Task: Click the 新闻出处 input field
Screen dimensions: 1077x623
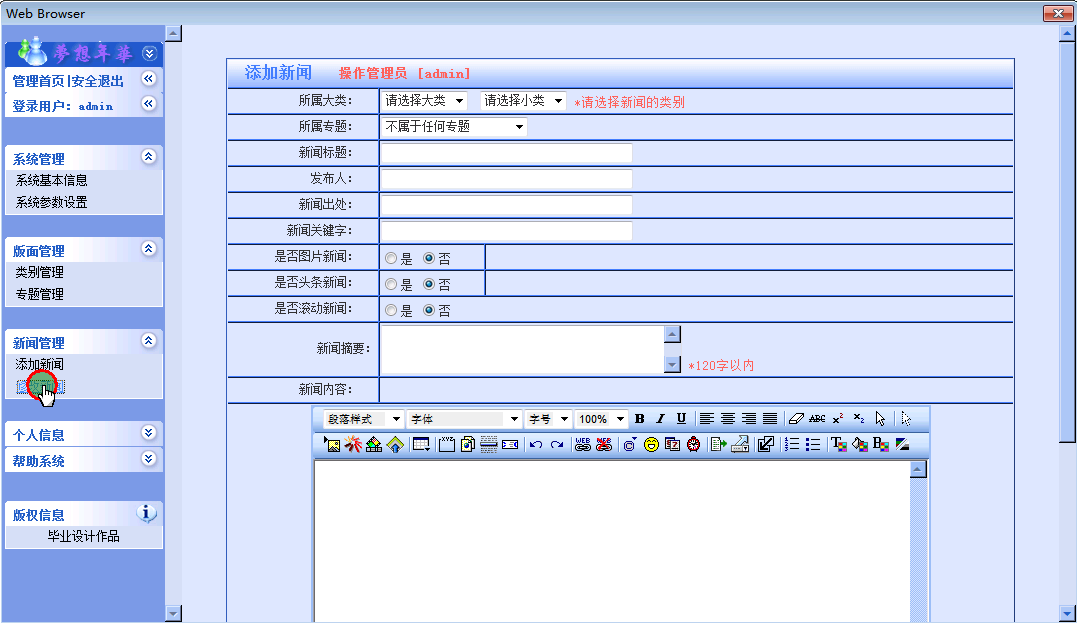Action: coord(506,205)
